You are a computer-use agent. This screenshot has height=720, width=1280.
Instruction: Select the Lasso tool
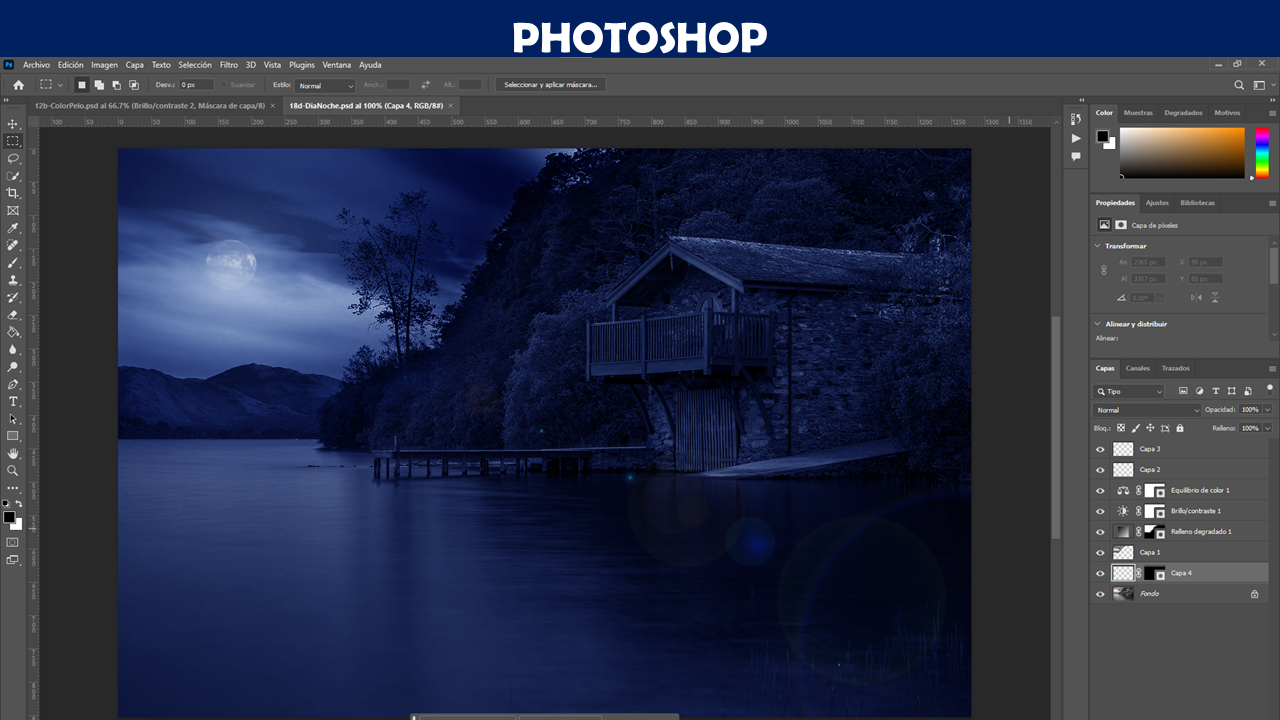point(13,158)
